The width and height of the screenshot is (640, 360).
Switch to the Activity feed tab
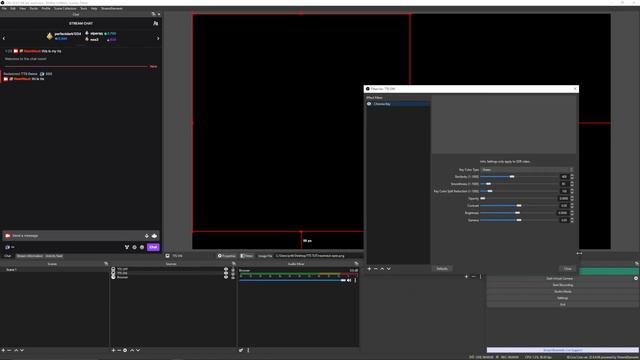click(54, 256)
